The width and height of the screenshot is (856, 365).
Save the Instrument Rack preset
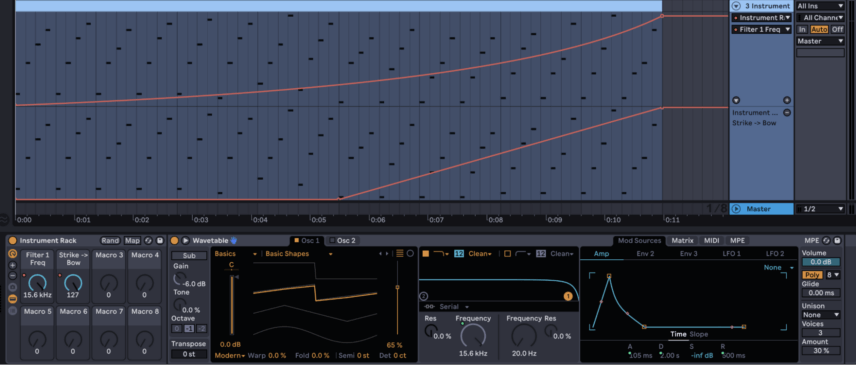(x=159, y=241)
